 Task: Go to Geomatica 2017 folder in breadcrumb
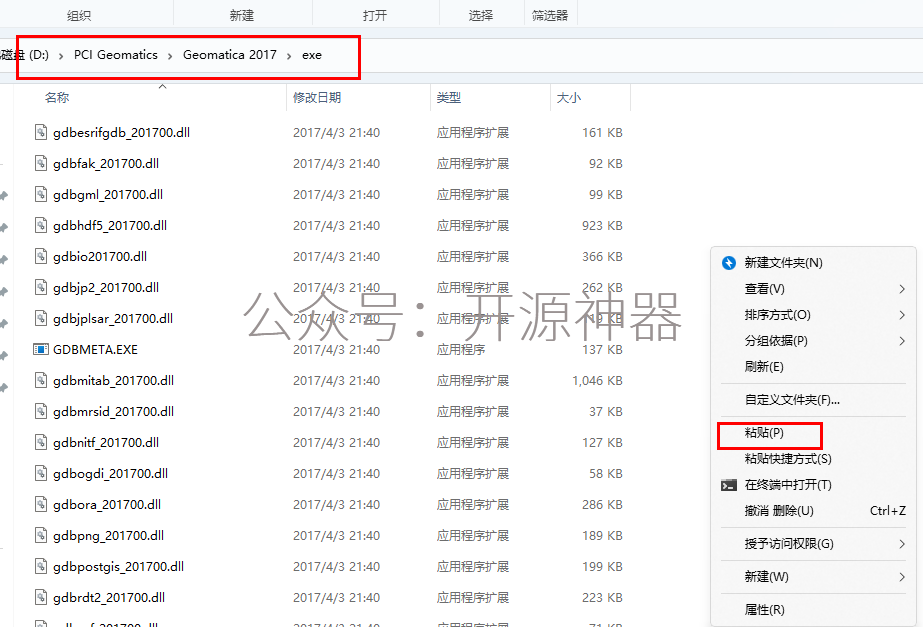(230, 55)
